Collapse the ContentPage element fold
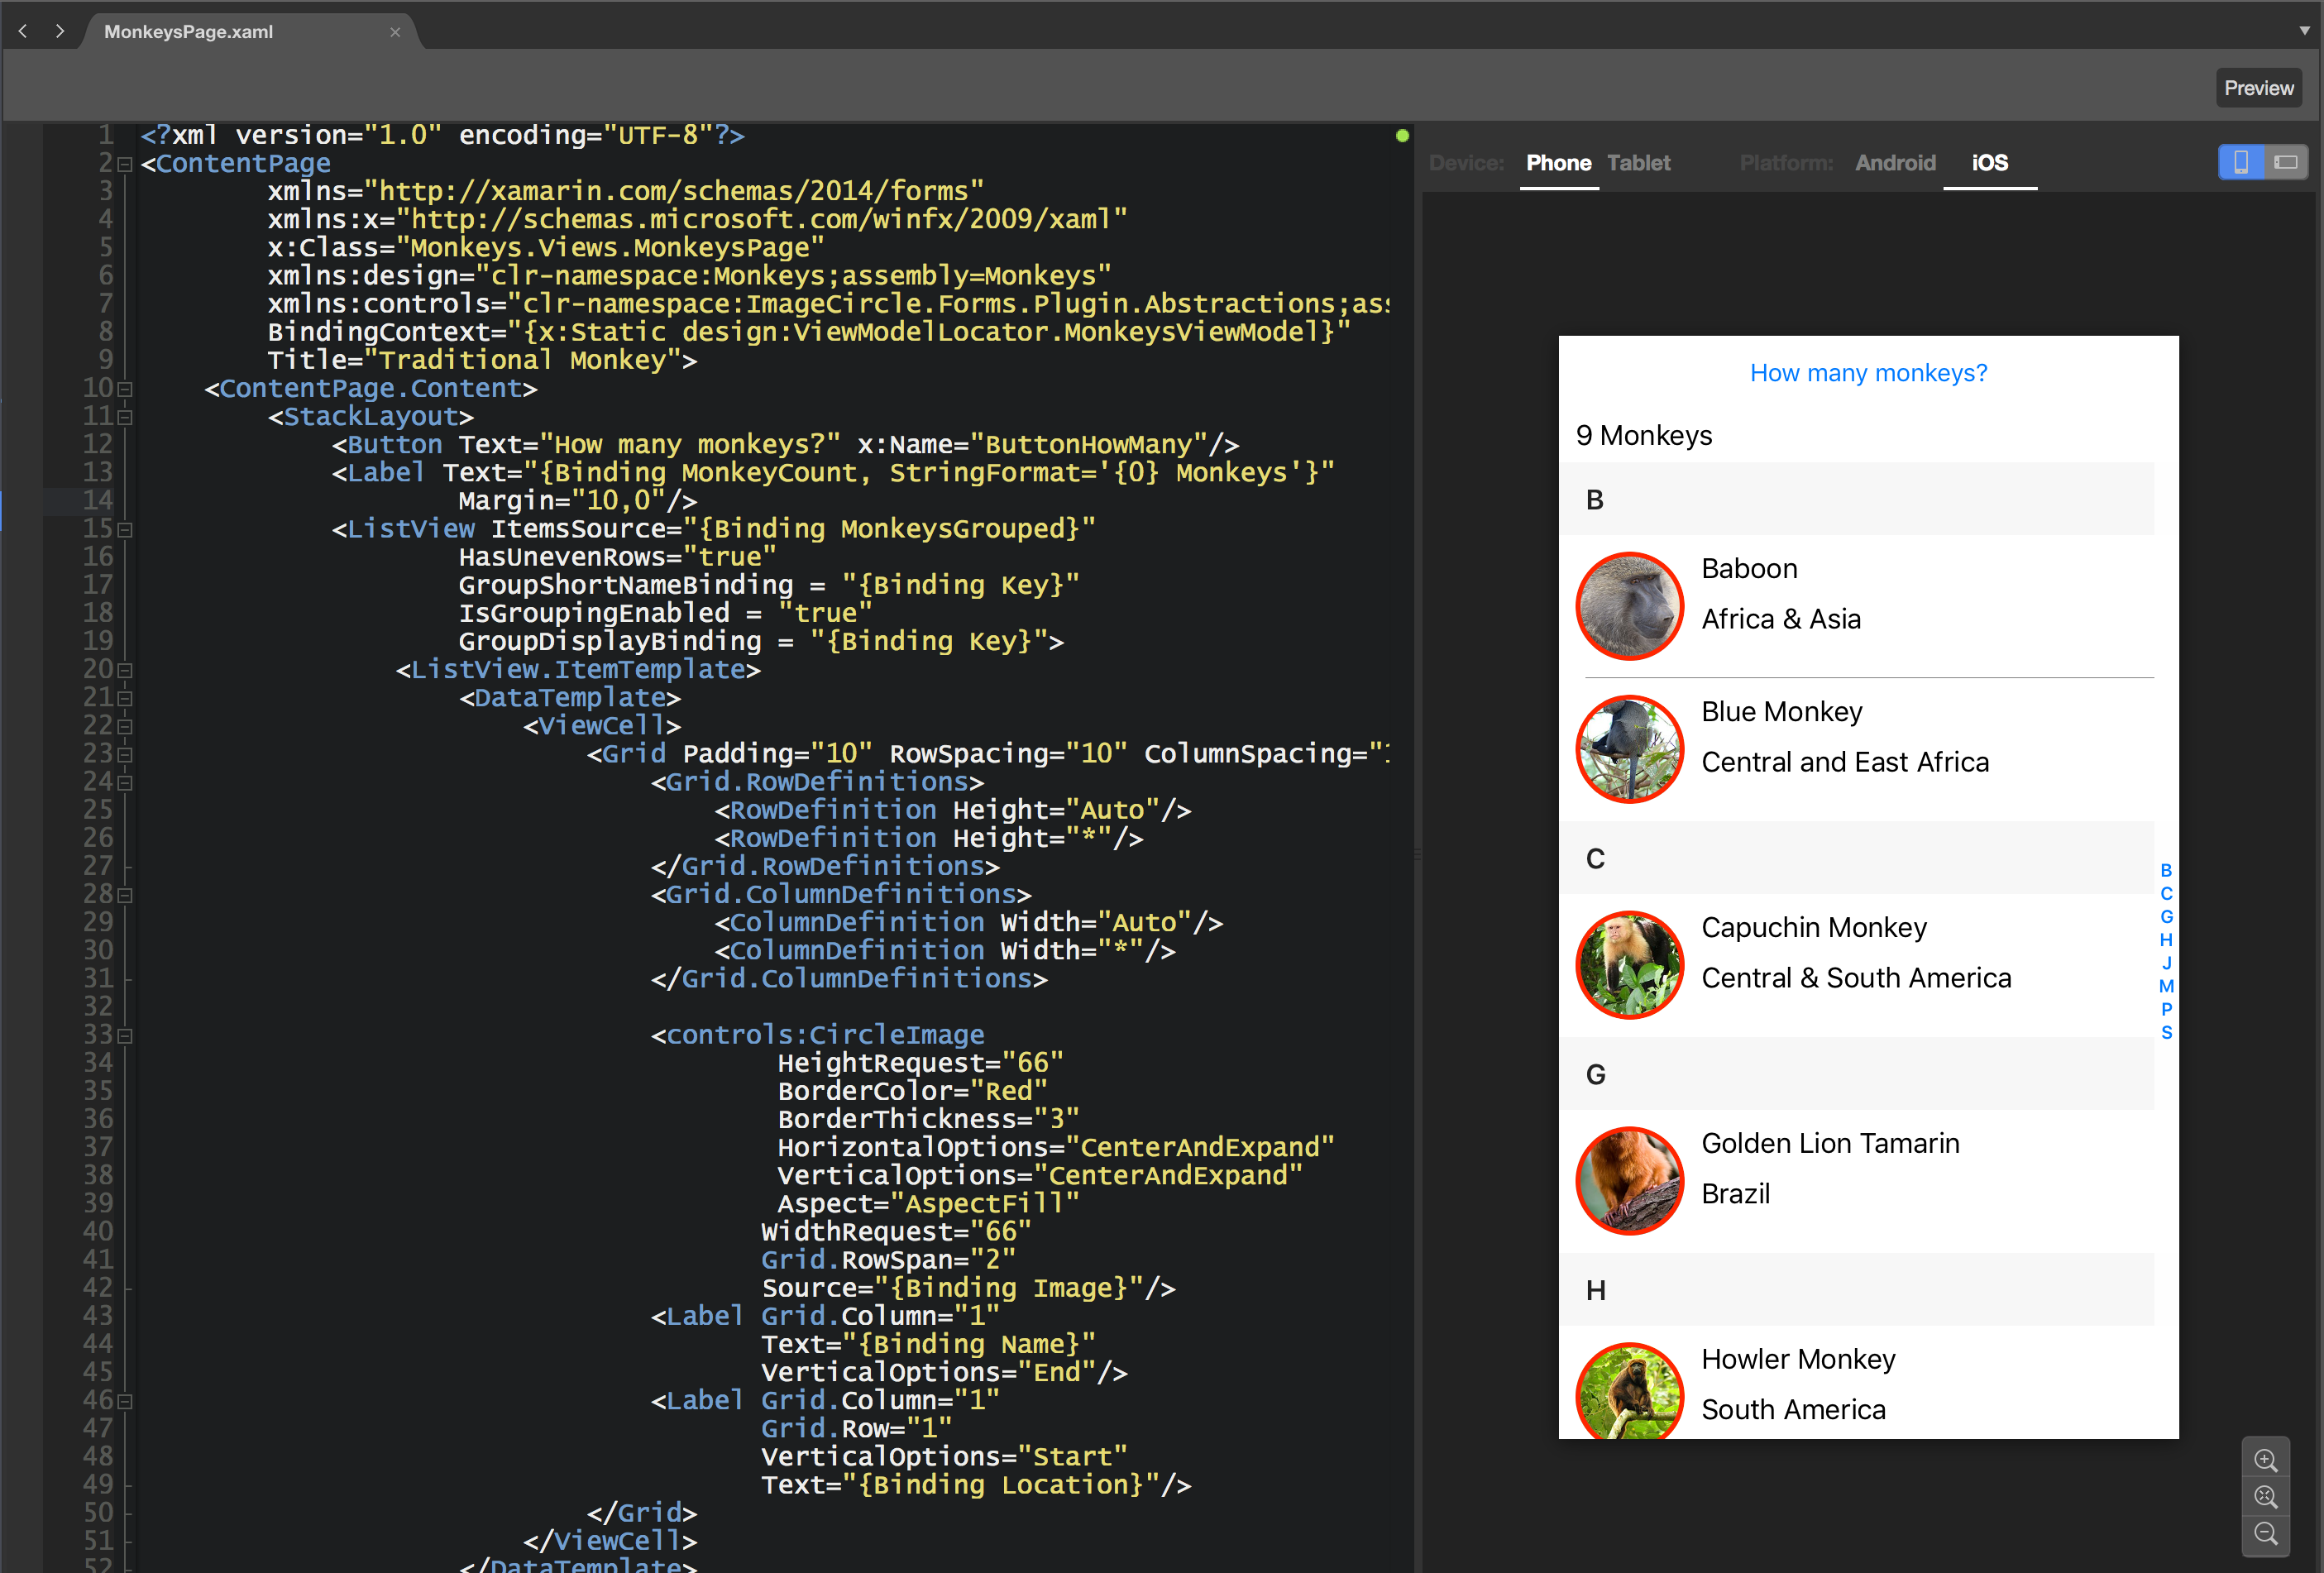This screenshot has height=1573, width=2324. tap(125, 164)
